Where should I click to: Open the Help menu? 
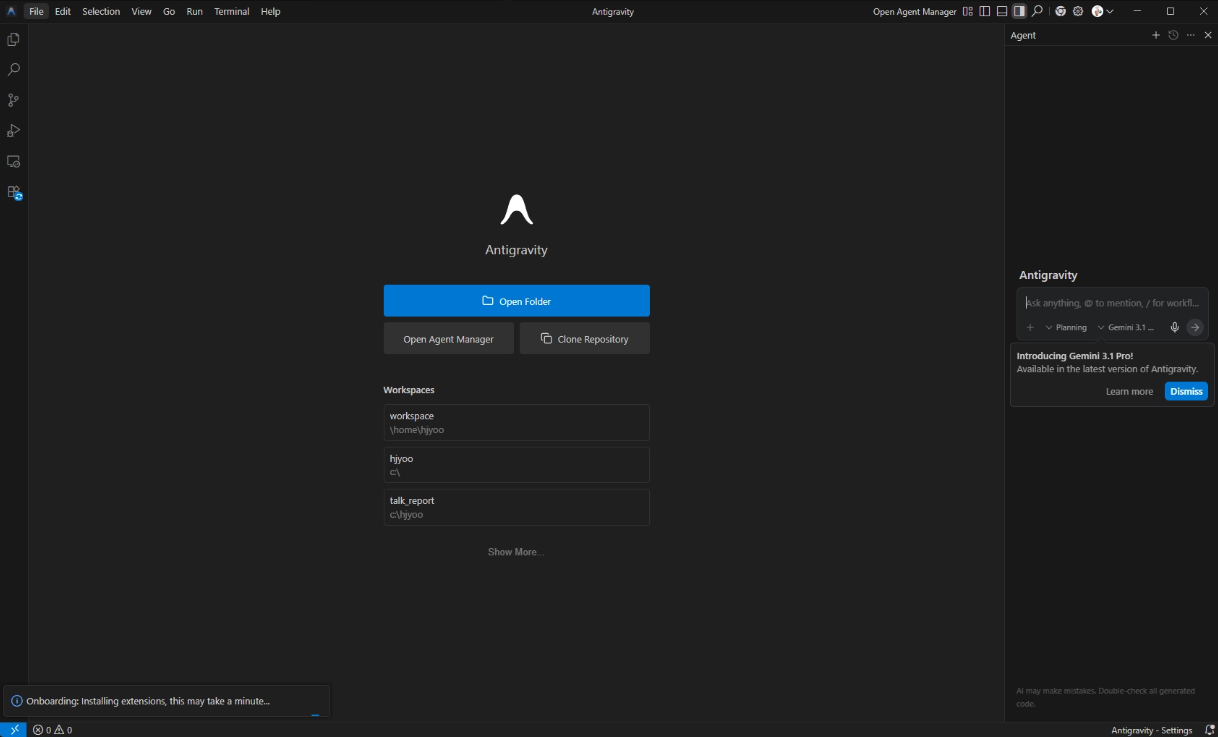270,11
